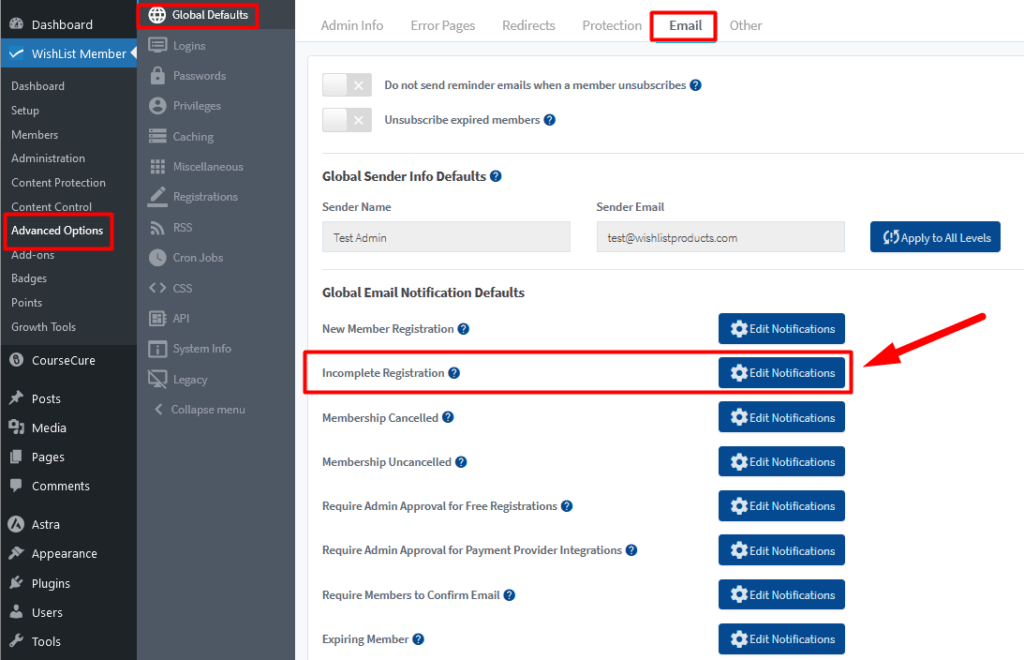Enable Unsubscribe expired members toggle
The width and height of the screenshot is (1024, 660).
pyautogui.click(x=347, y=120)
